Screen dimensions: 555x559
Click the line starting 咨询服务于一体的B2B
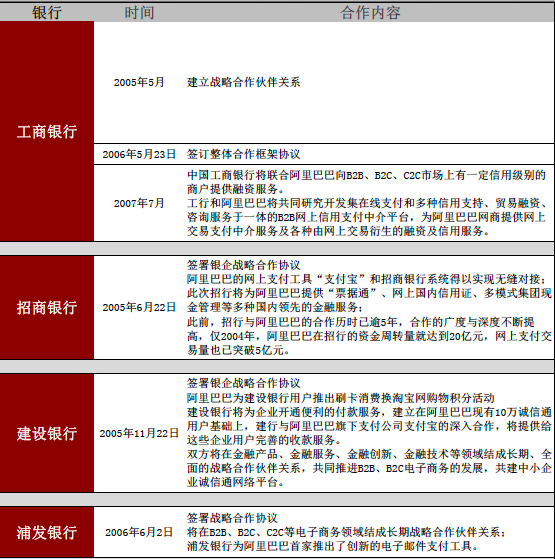coord(366,217)
